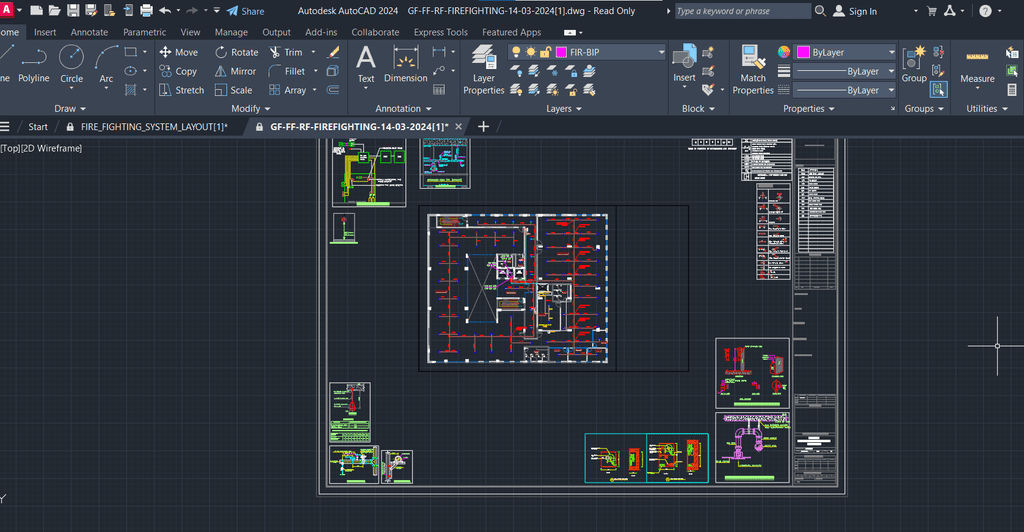1024x532 pixels.
Task: Click the Create Block icon
Action: coord(708,52)
